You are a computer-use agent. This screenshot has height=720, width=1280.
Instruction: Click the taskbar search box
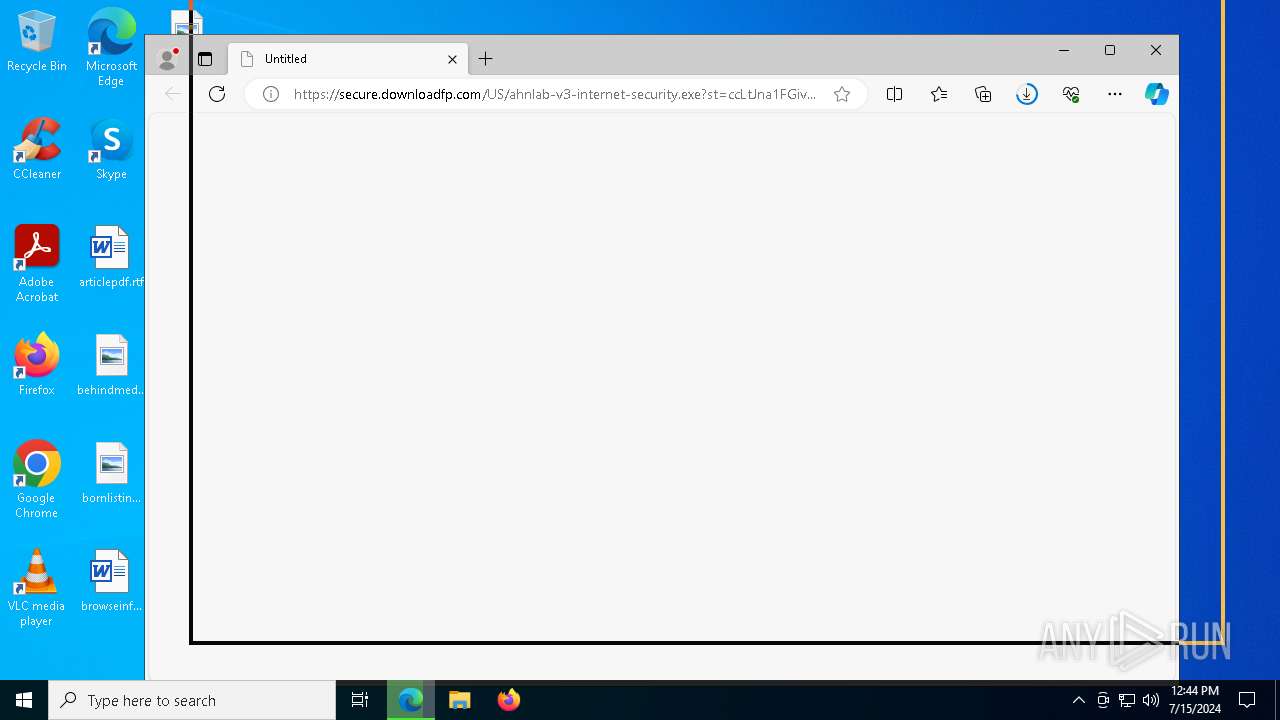pyautogui.click(x=192, y=700)
